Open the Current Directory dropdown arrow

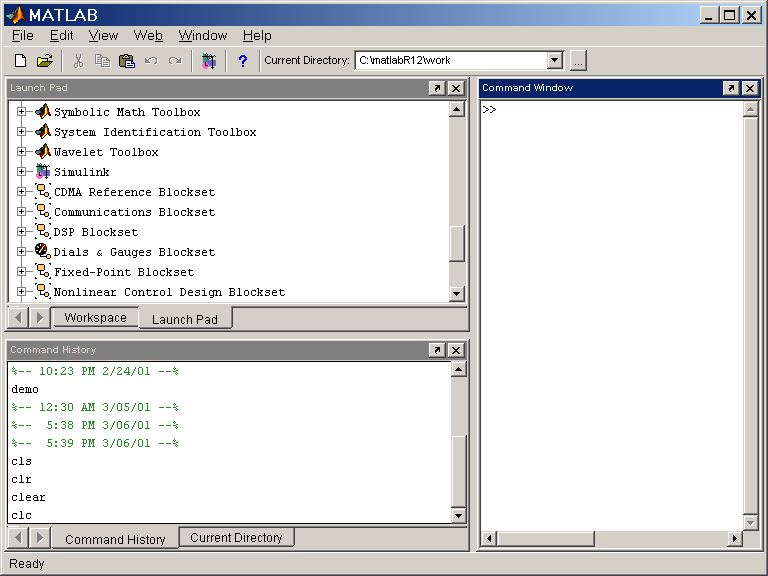554,60
